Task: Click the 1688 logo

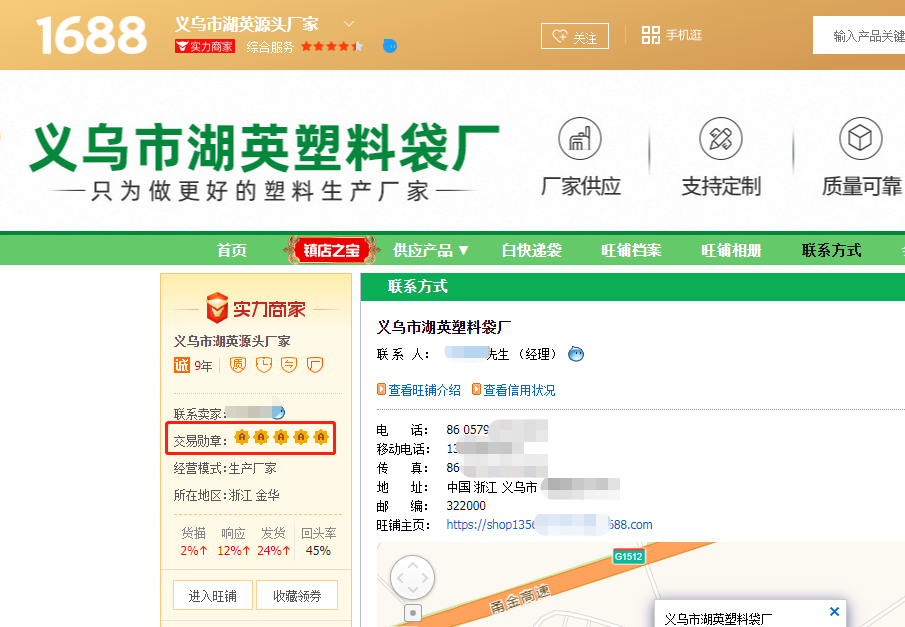Action: point(91,35)
